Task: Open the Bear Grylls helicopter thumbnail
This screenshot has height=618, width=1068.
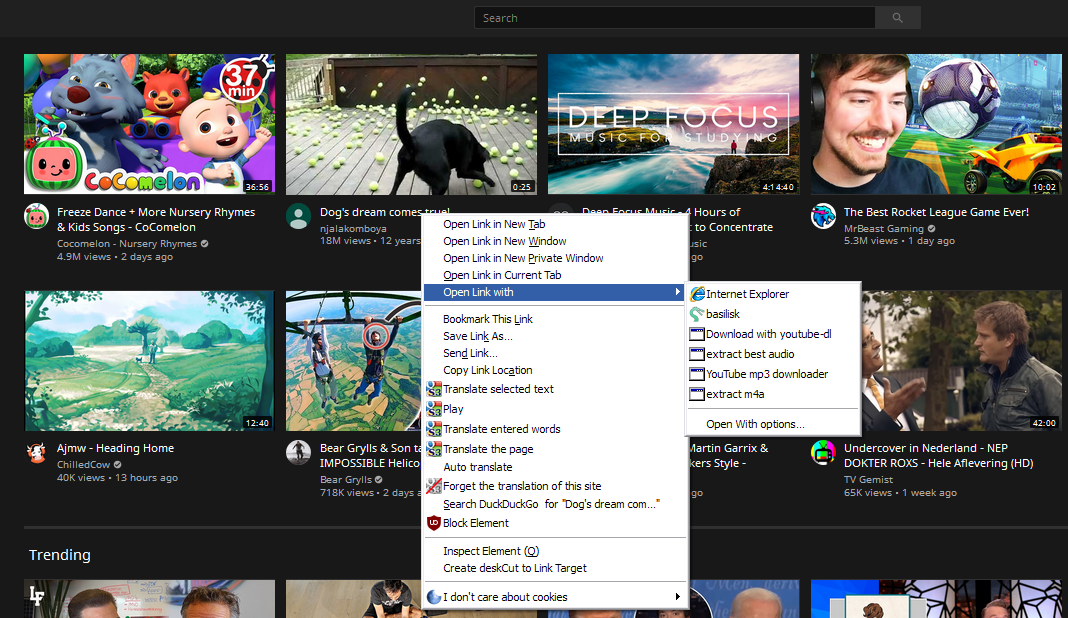Action: click(x=354, y=361)
